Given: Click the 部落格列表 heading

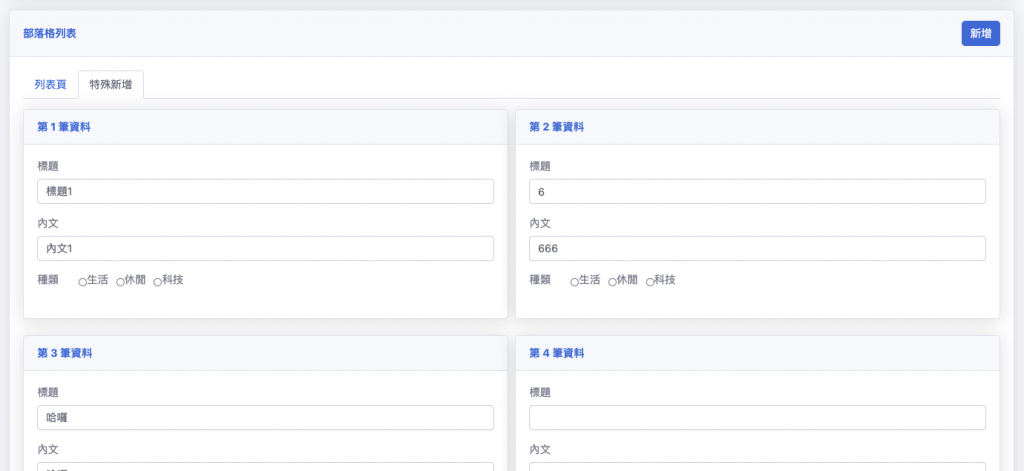Looking at the screenshot, I should 50,33.
